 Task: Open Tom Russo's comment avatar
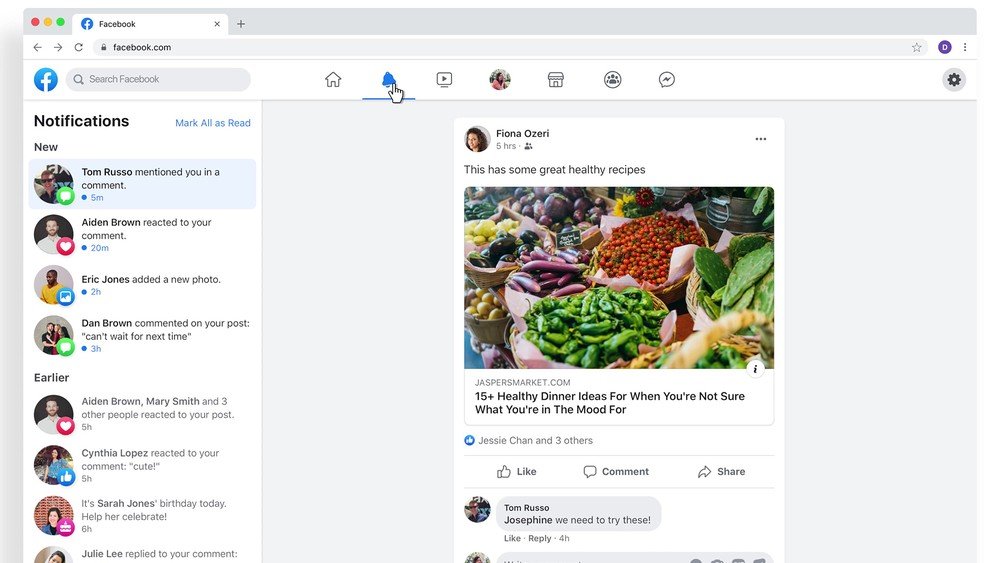point(477,509)
